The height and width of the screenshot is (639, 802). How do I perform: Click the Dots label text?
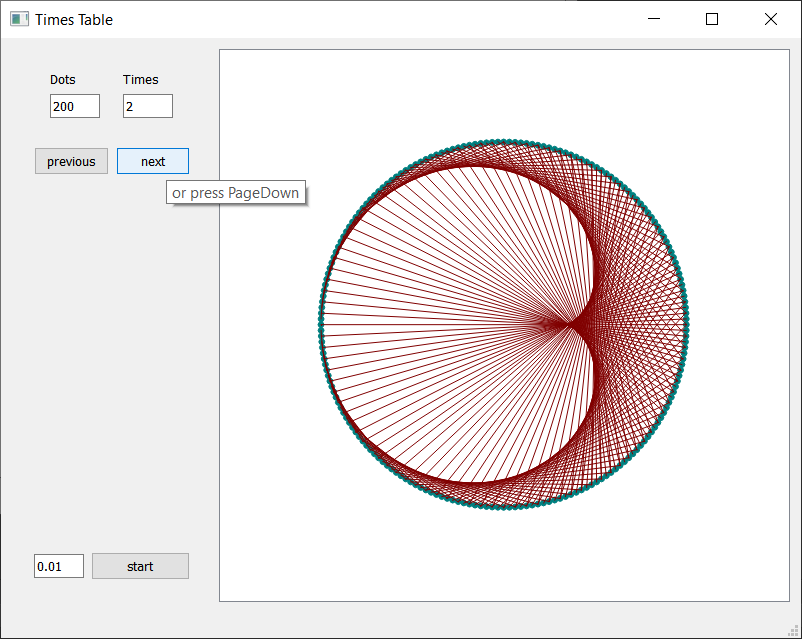pyautogui.click(x=62, y=79)
